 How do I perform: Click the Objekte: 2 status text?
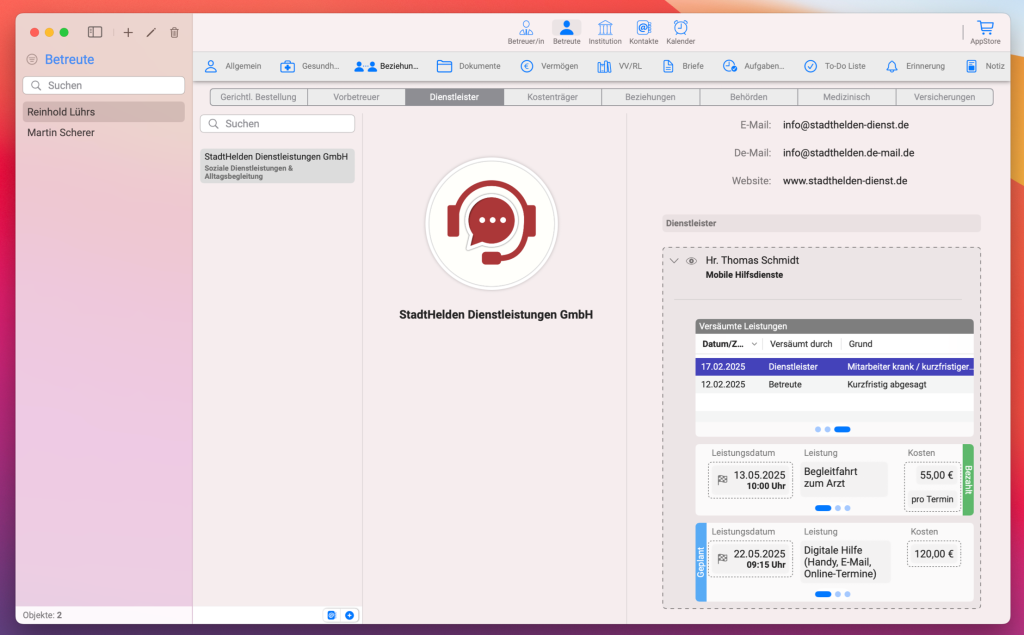(x=42, y=615)
